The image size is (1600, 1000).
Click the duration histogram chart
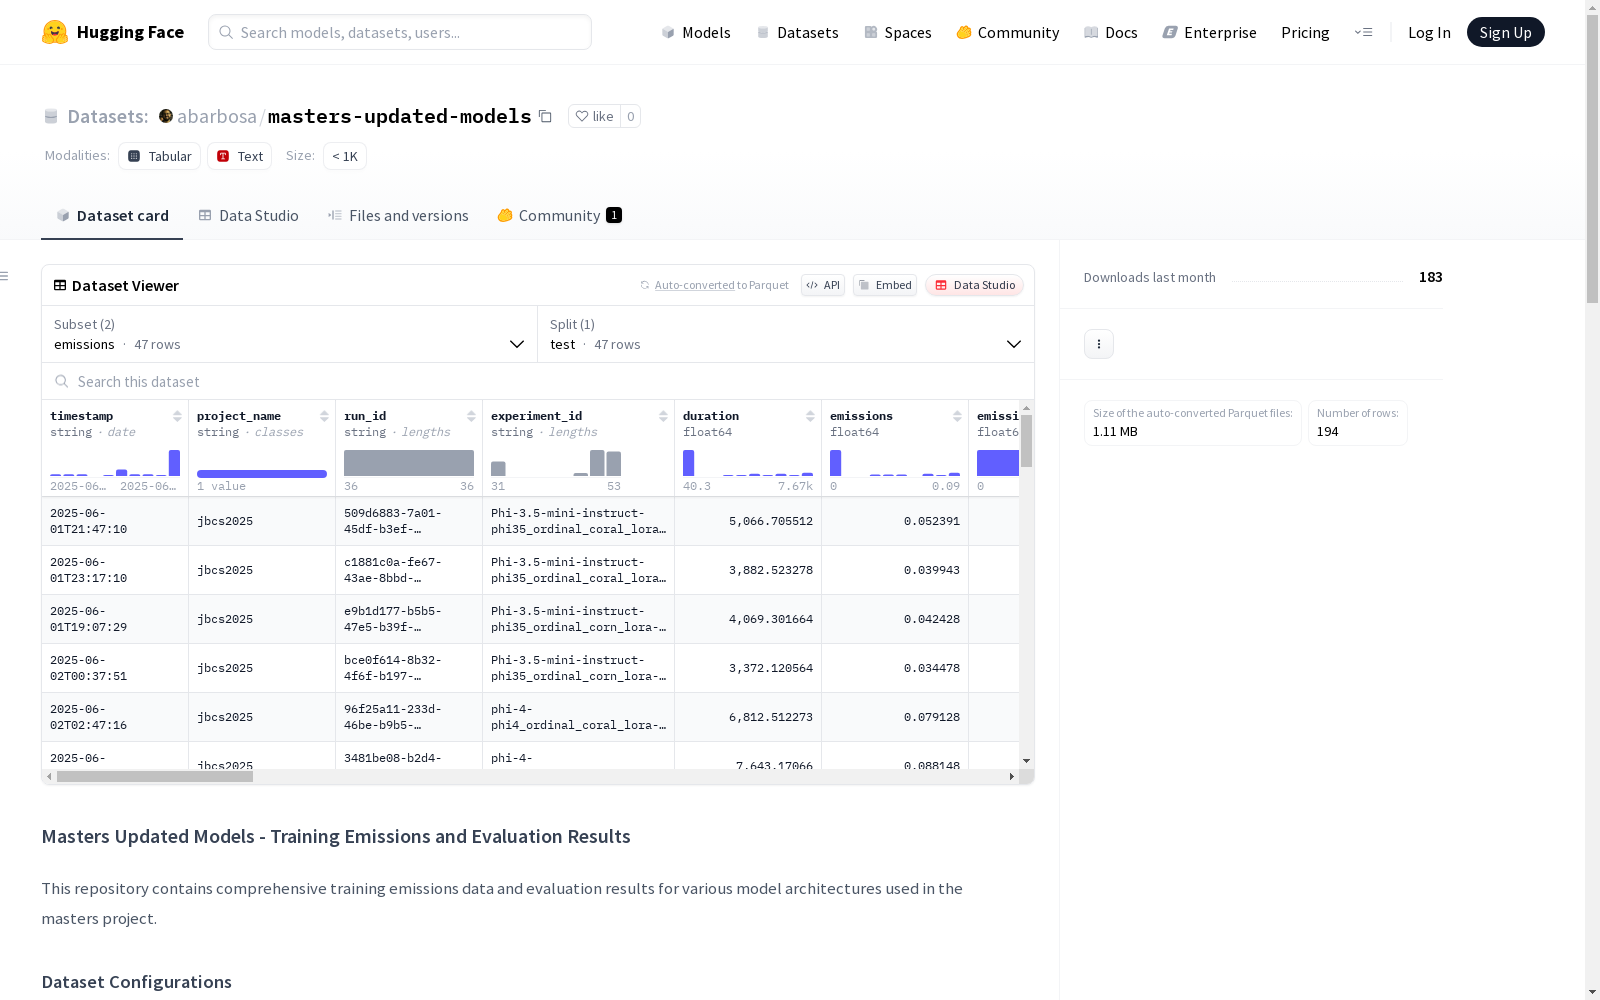click(748, 462)
